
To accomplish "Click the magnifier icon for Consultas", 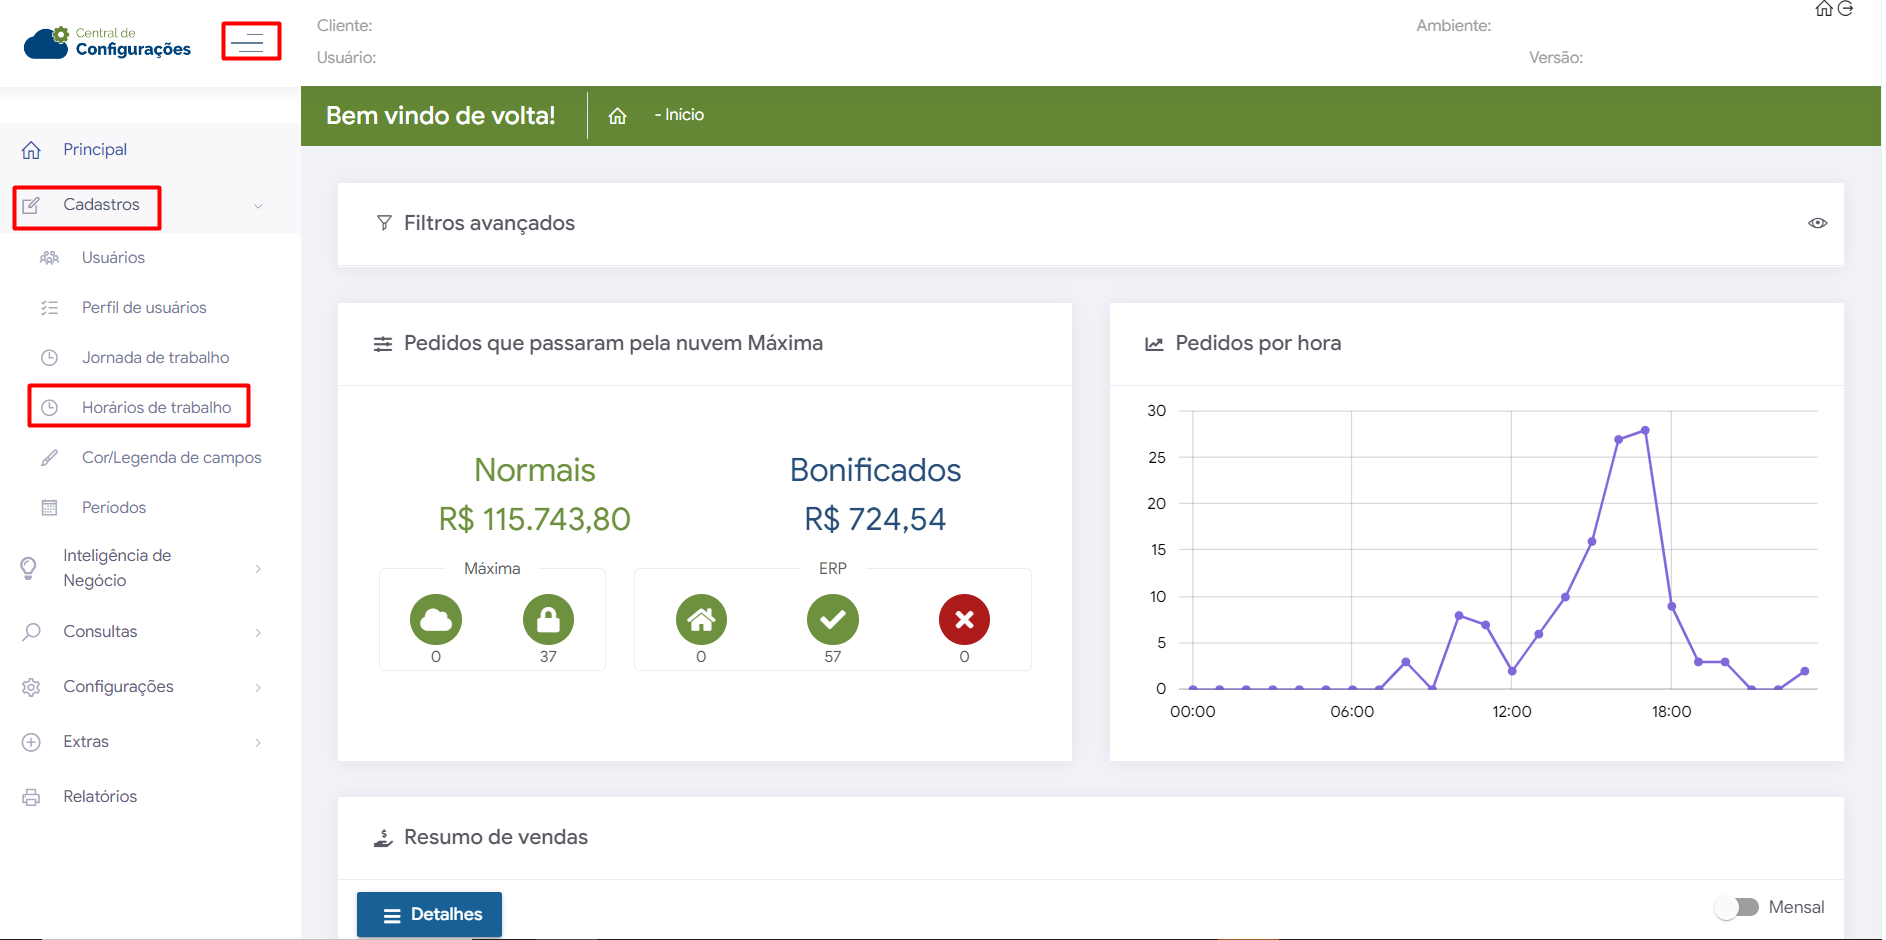I will point(31,632).
